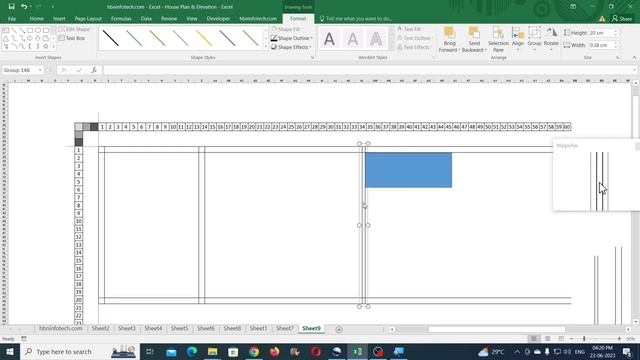Open Size dialog launcher

pyautogui.click(x=618, y=58)
